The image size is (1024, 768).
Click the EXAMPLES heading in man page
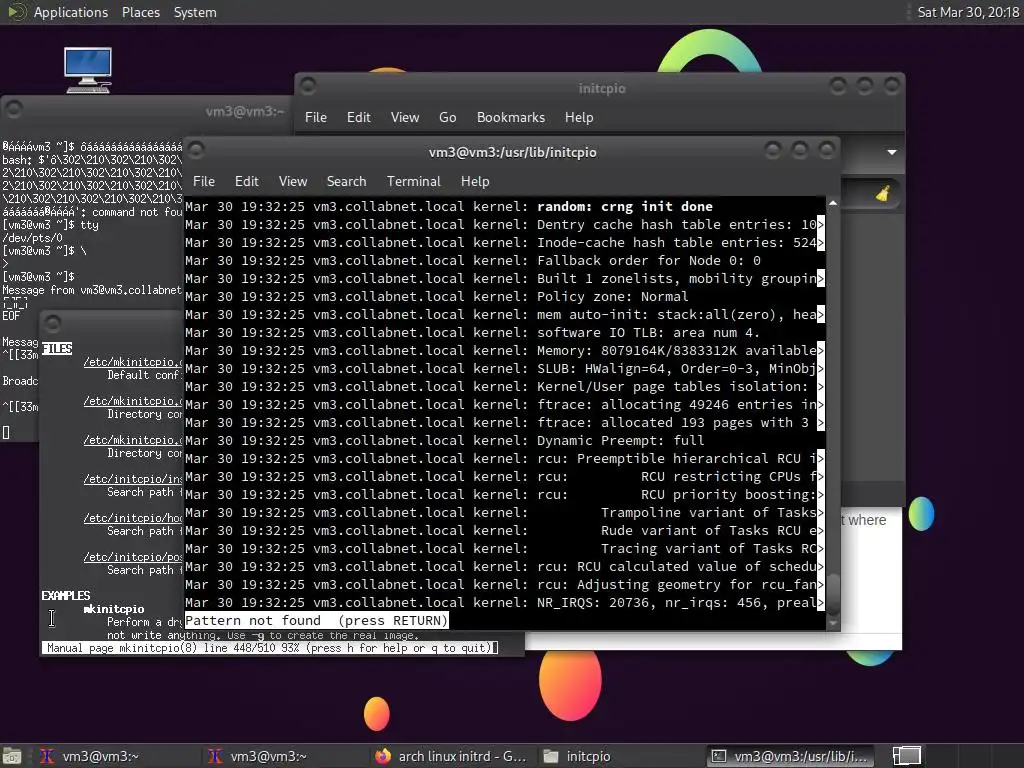tap(65, 596)
